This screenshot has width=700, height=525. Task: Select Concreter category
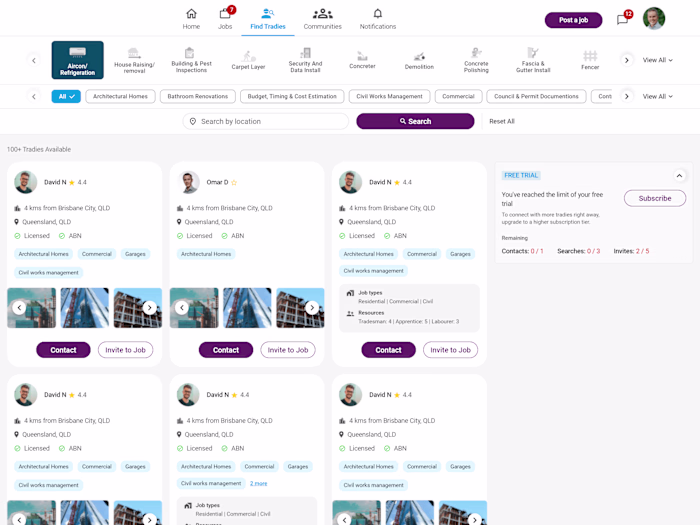(362, 60)
